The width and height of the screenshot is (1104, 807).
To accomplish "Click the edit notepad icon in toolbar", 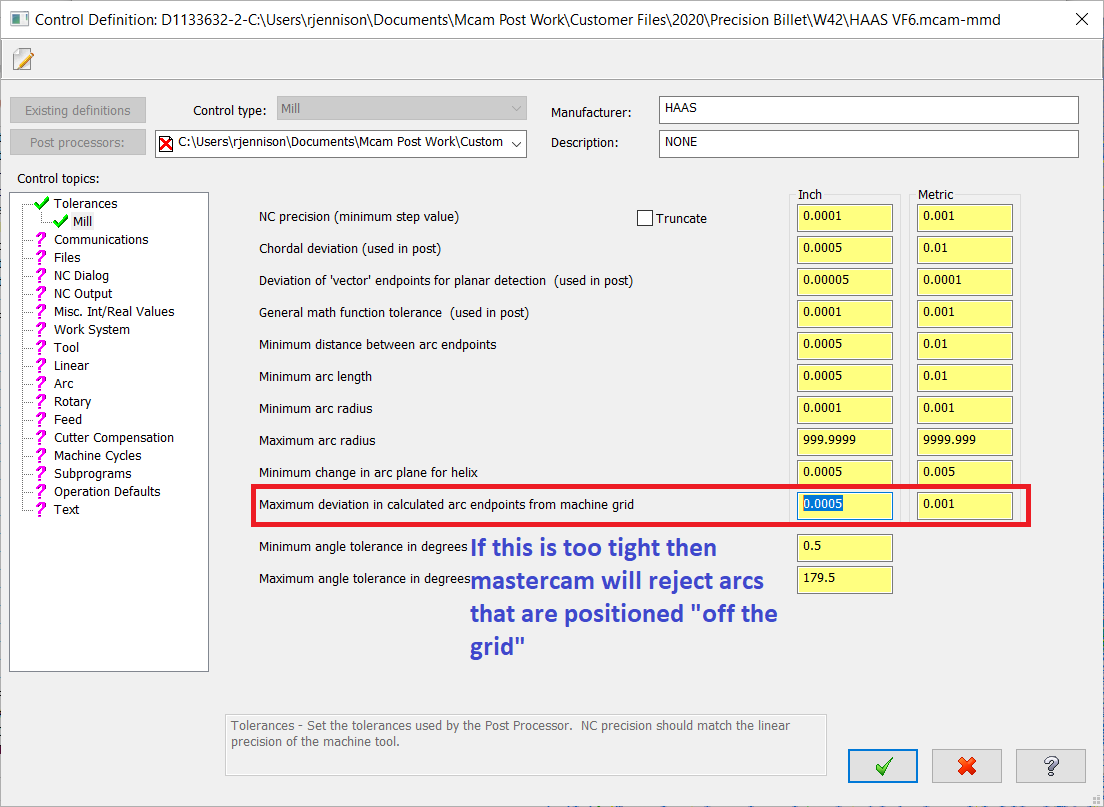I will click(23, 60).
